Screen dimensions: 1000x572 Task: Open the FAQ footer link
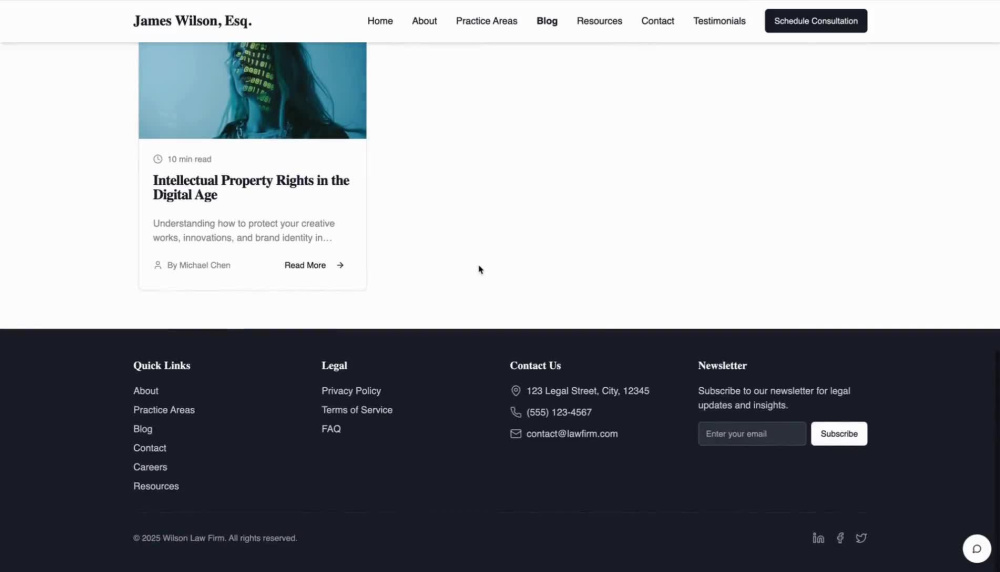click(331, 429)
